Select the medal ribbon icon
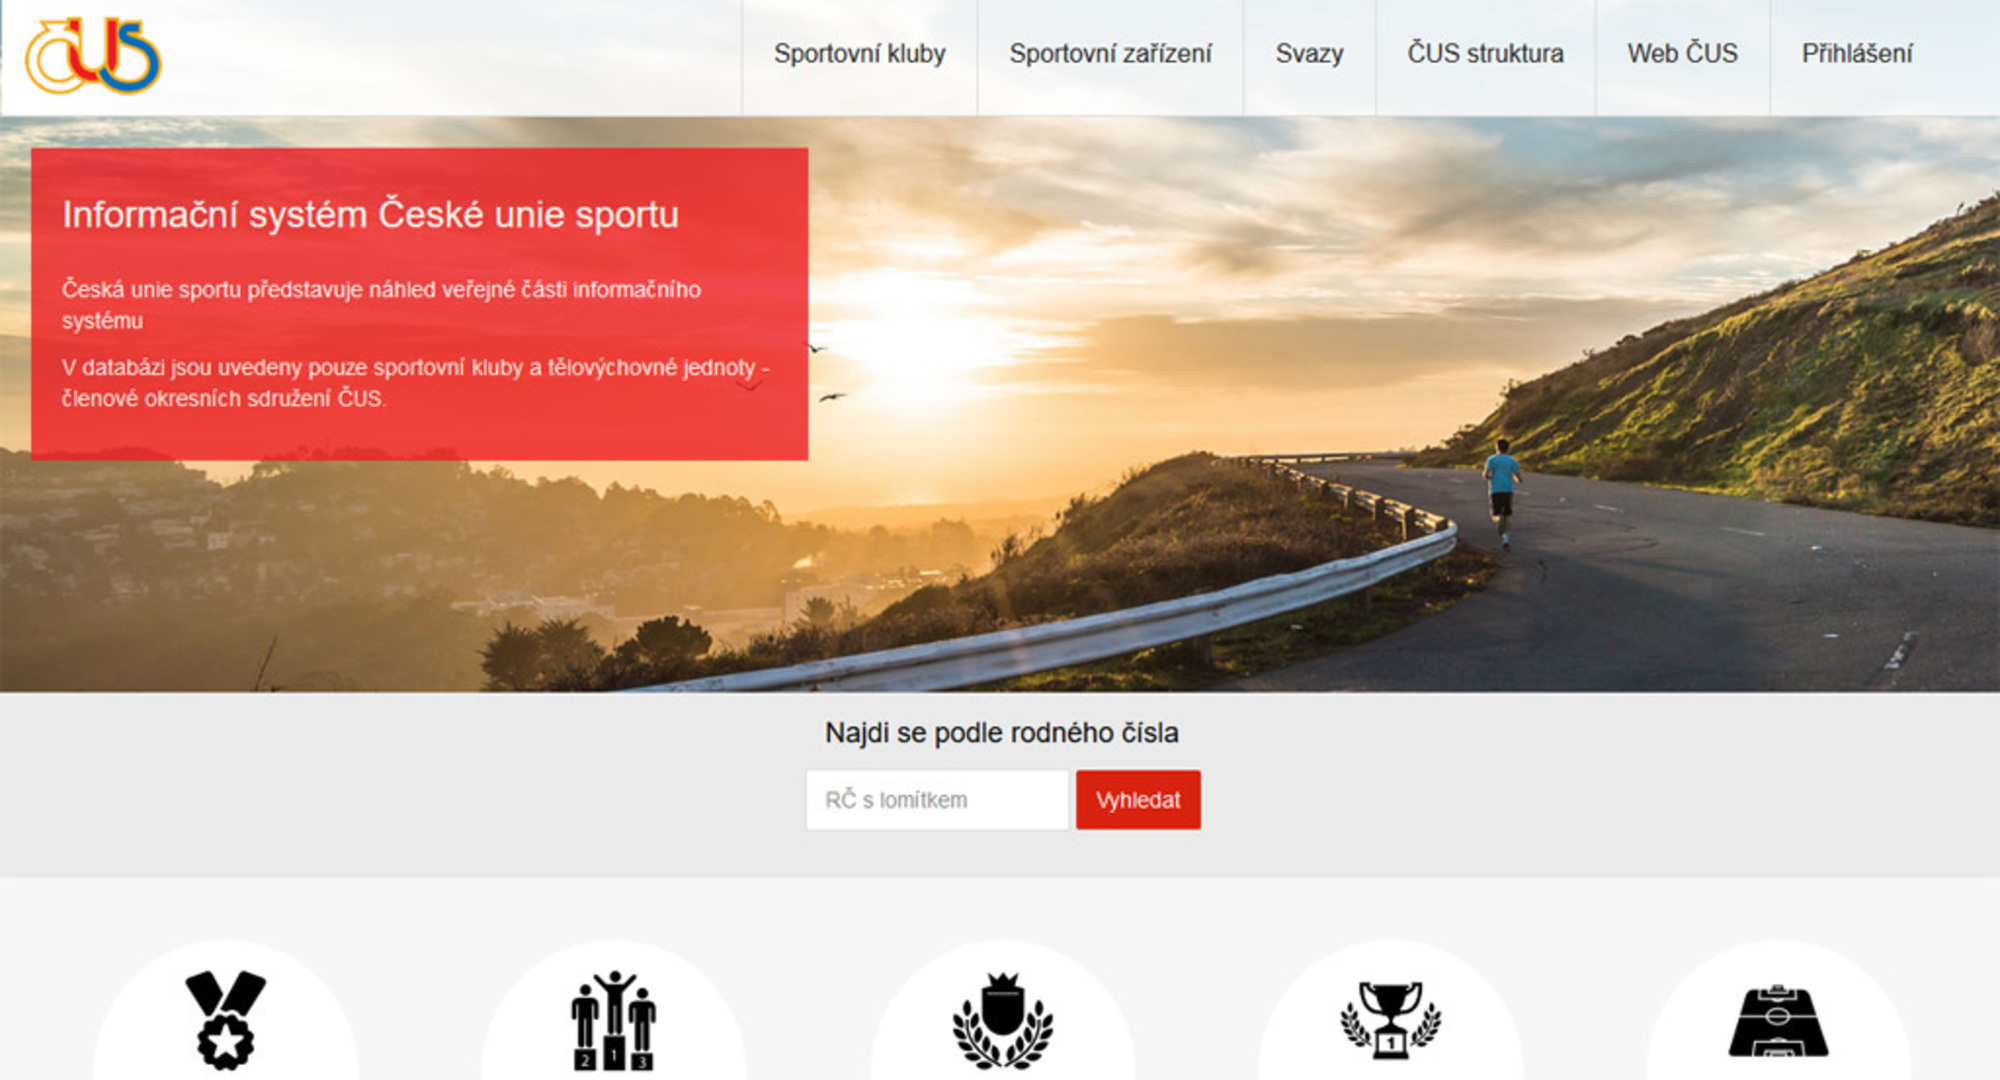The image size is (2000, 1080). [225, 1020]
